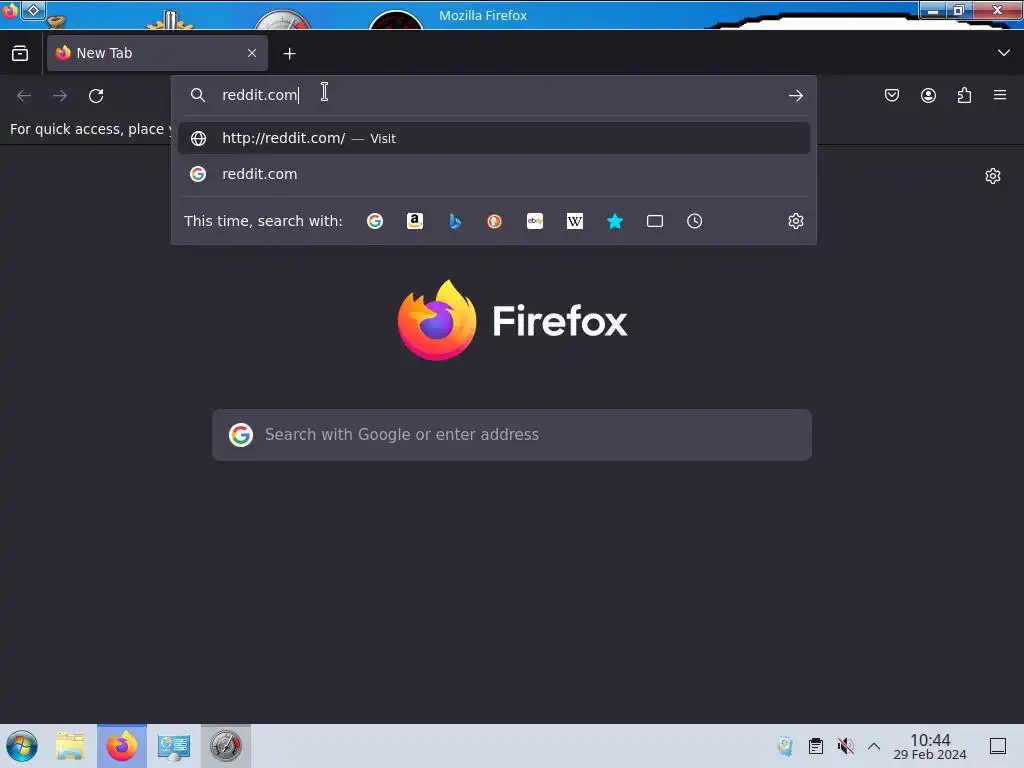
Task: Click the Firefox logo on page
Action: pyautogui.click(x=437, y=320)
